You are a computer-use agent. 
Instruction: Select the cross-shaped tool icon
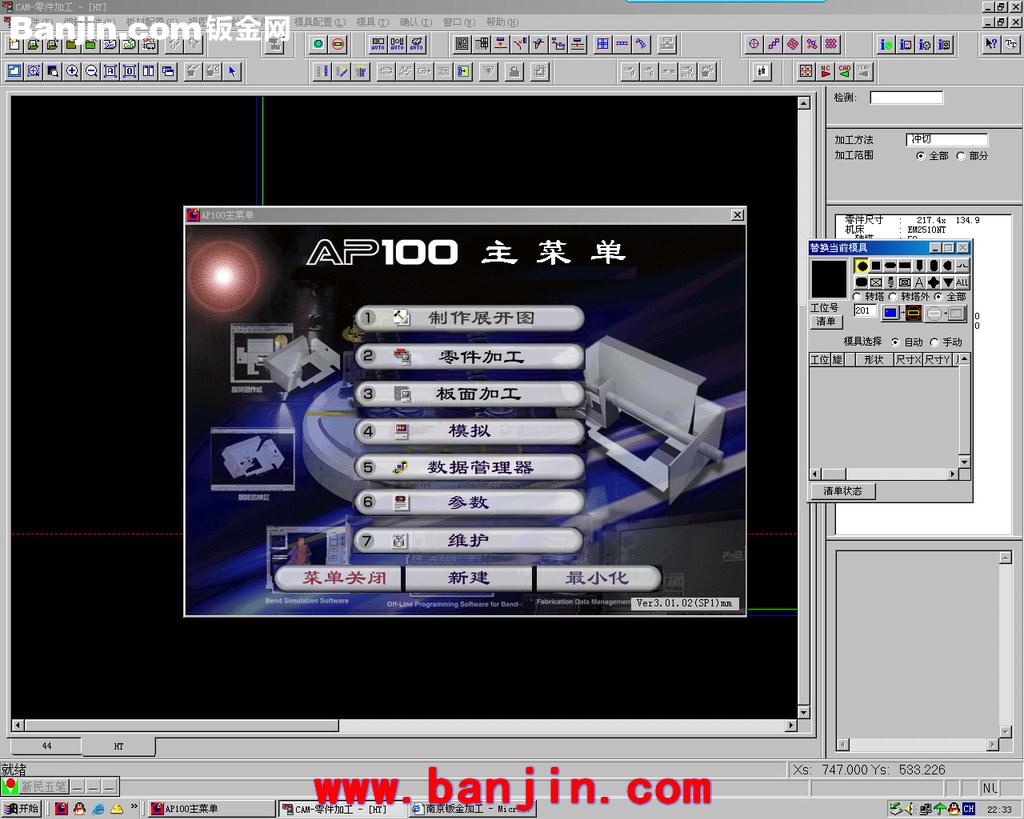tap(933, 282)
